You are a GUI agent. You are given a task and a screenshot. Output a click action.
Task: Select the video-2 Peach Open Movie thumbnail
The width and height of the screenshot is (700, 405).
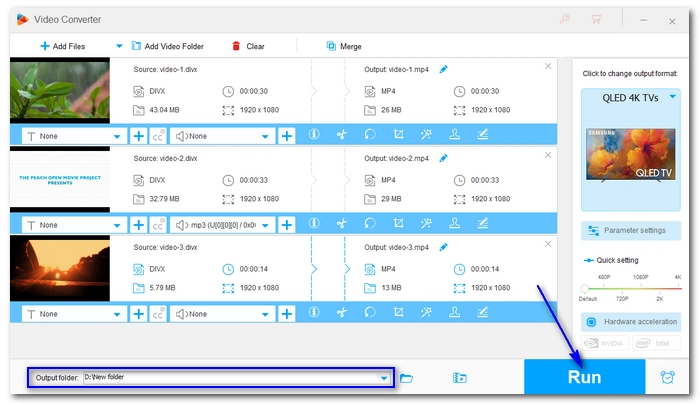pyautogui.click(x=60, y=180)
